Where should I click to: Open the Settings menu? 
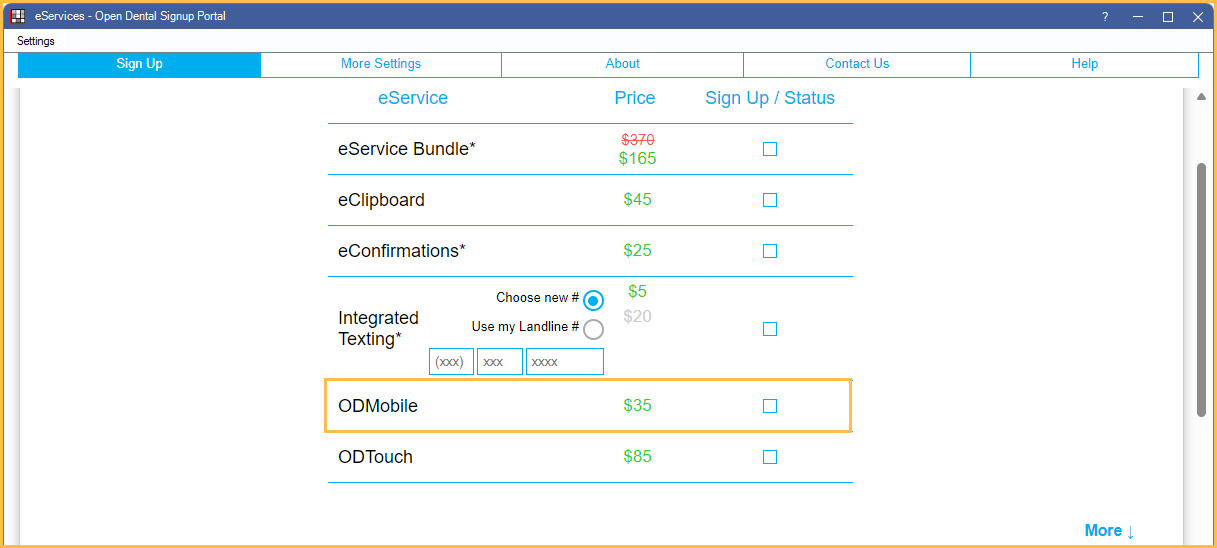click(x=36, y=41)
